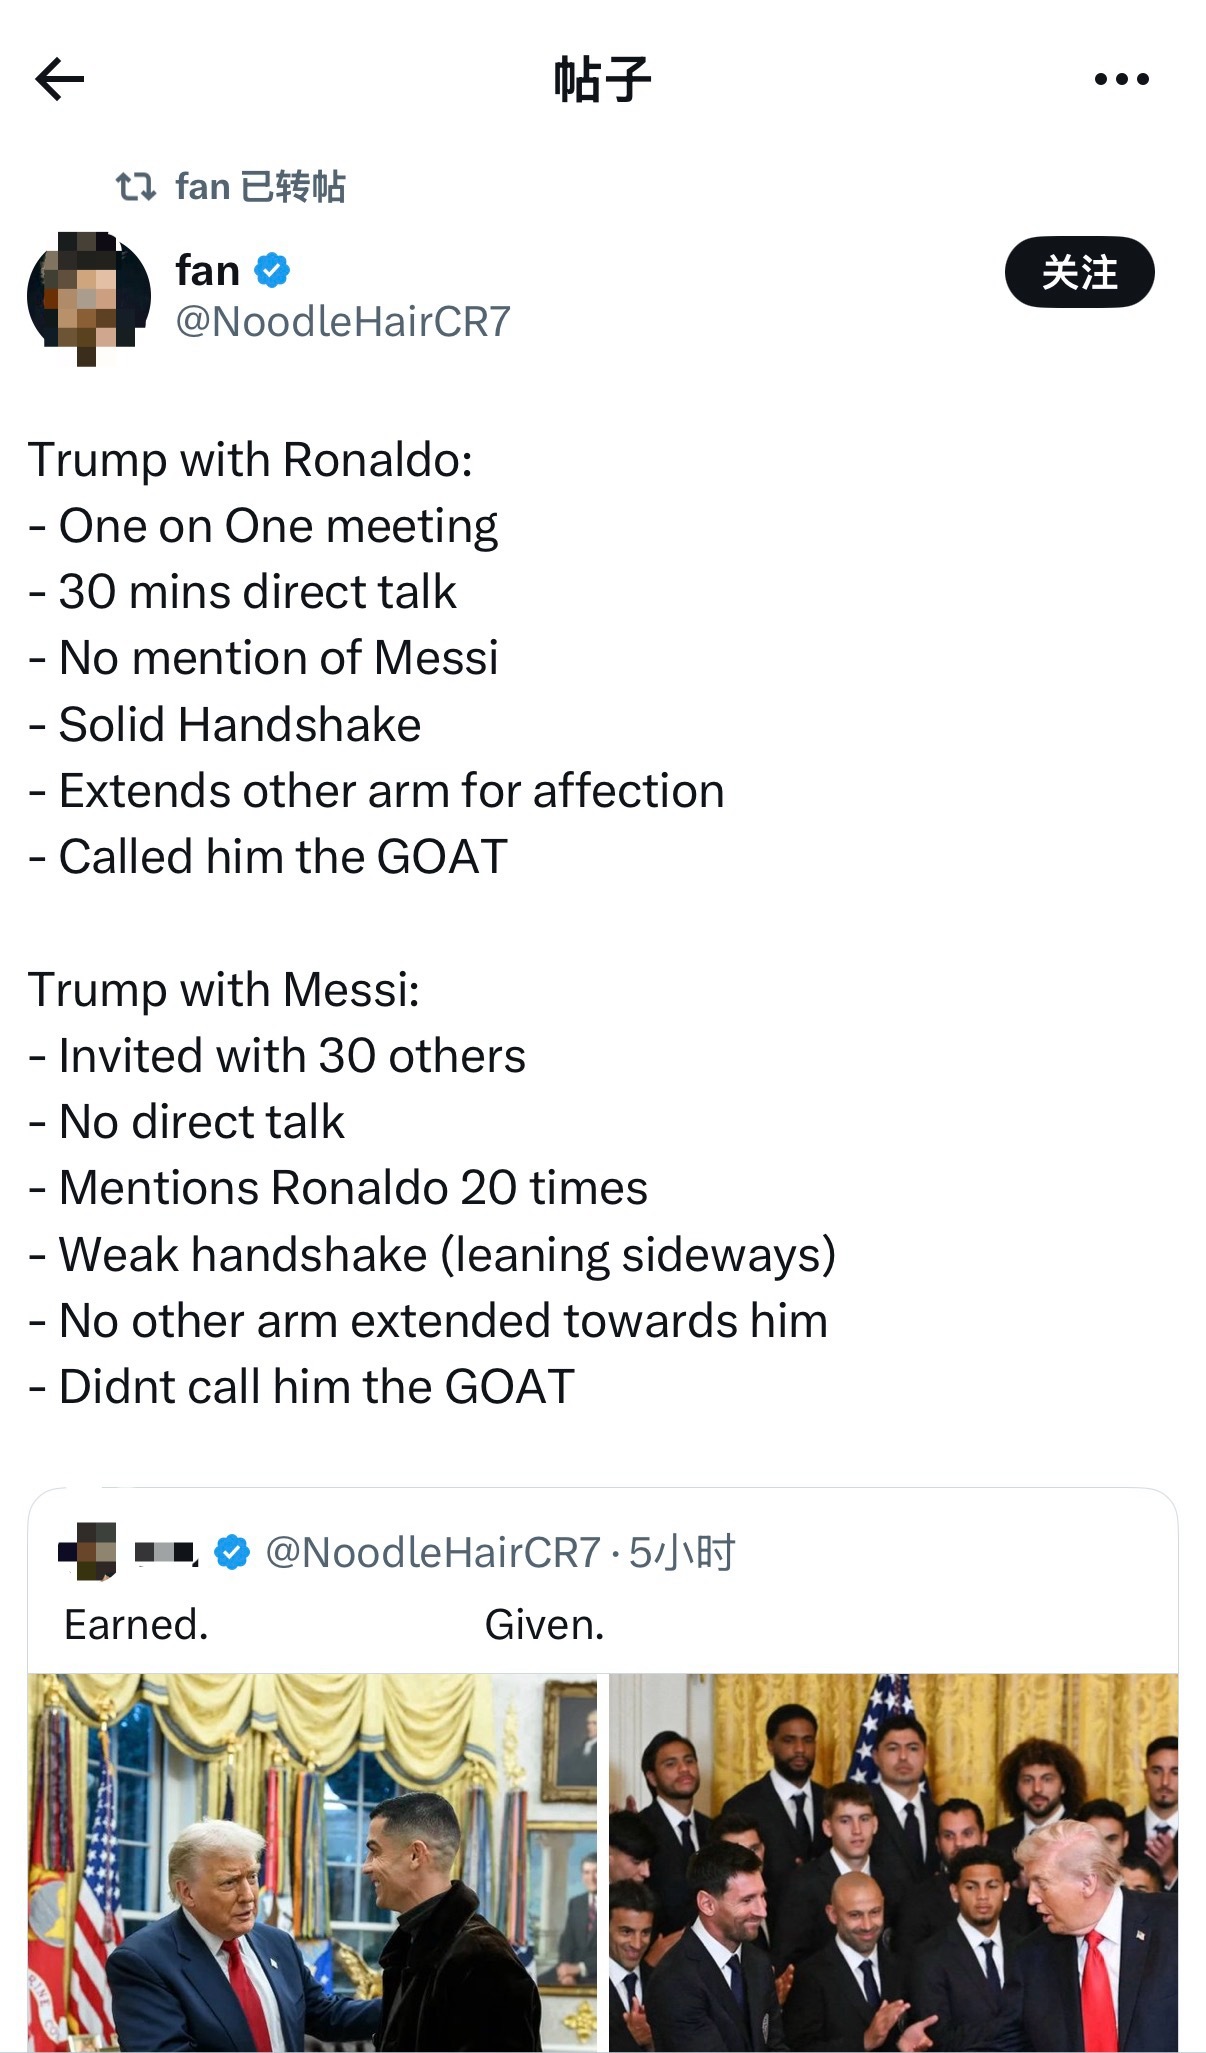Open the quoted post's small avatar
The image size is (1206, 2053).
pyautogui.click(x=87, y=1551)
